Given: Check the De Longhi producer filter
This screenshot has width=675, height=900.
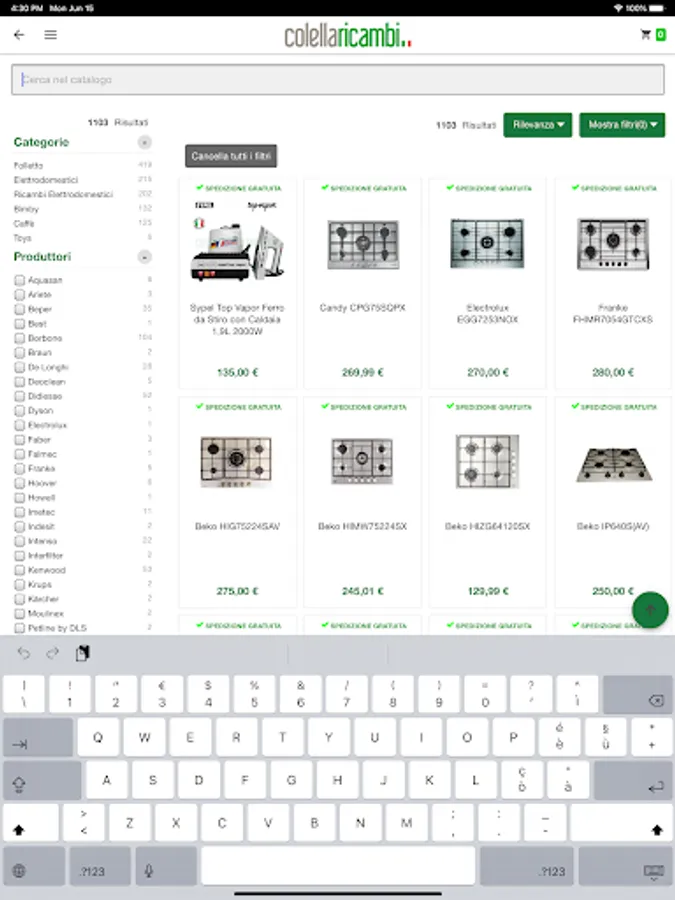Looking at the screenshot, I should coord(20,367).
